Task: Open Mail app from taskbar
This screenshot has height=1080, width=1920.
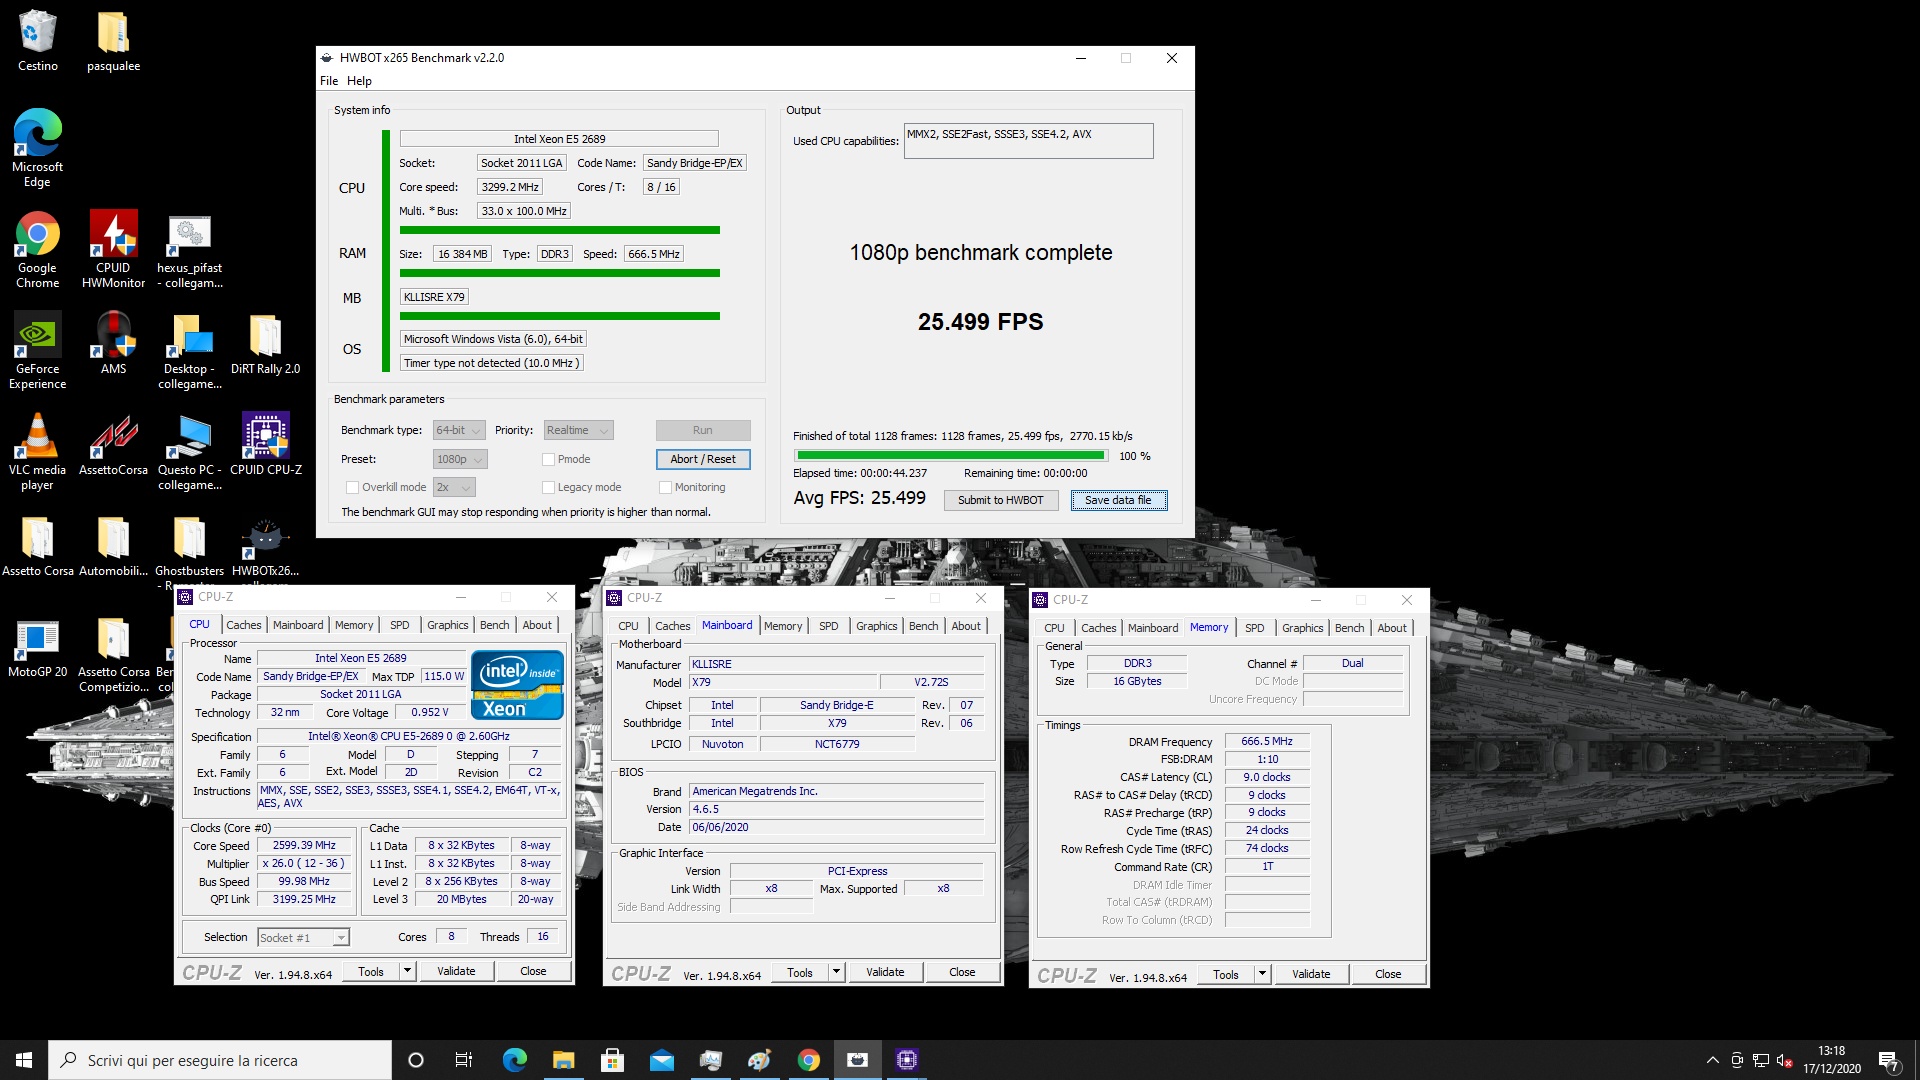Action: point(661,1060)
